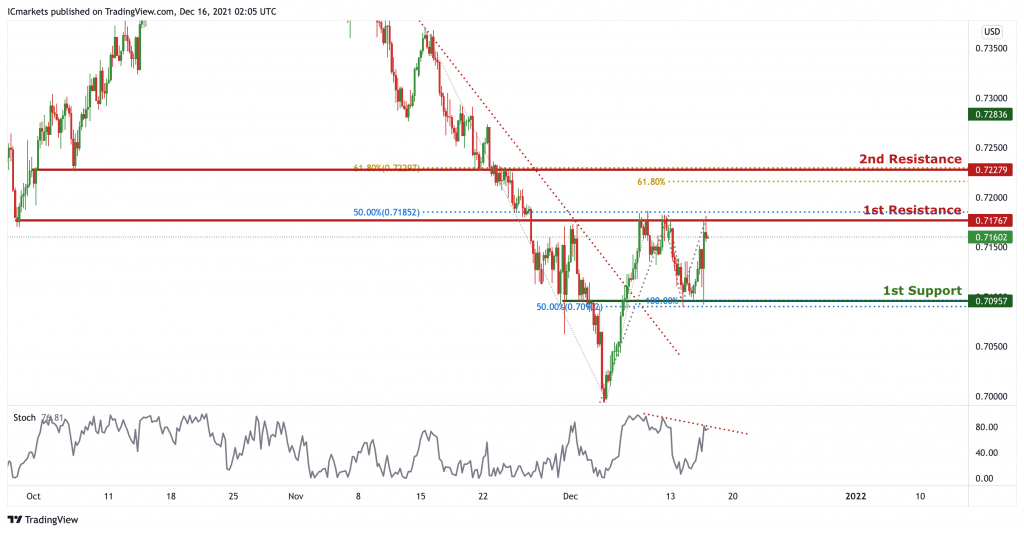Image resolution: width=1024 pixels, height=533 pixels.
Task: Click the 1st Resistance label
Action: pyautogui.click(x=912, y=210)
